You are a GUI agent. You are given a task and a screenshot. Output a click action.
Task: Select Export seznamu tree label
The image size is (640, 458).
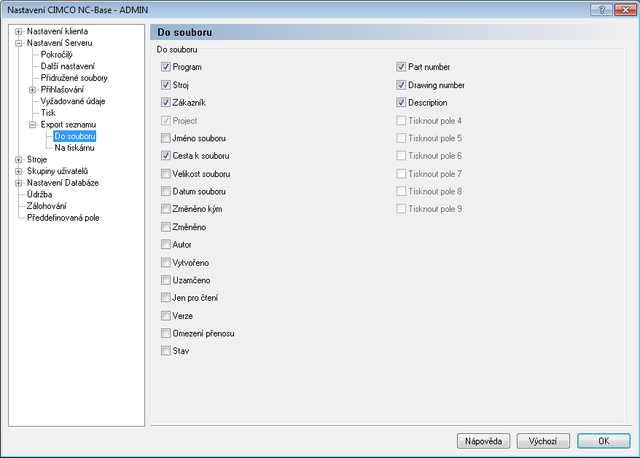[x=68, y=125]
